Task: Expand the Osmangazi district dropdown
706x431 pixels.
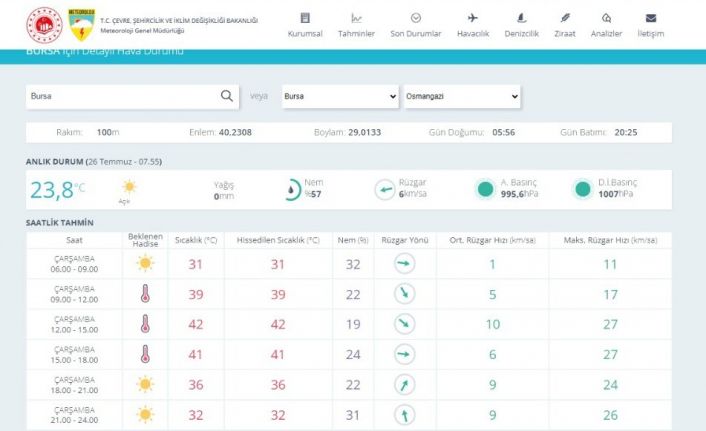Action: pos(461,96)
